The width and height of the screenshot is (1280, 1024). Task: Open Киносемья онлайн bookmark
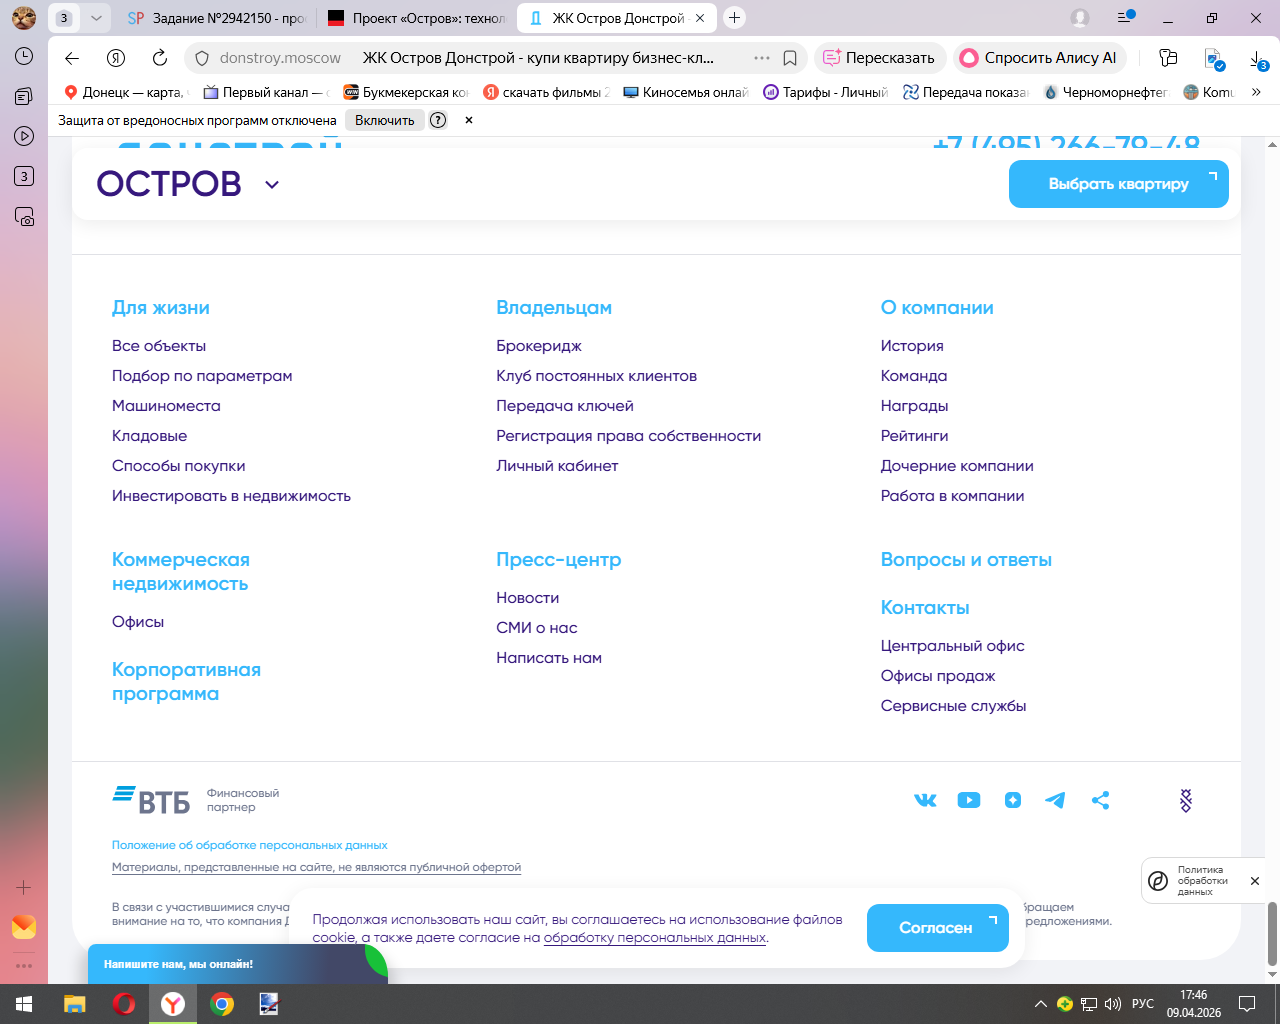[686, 92]
